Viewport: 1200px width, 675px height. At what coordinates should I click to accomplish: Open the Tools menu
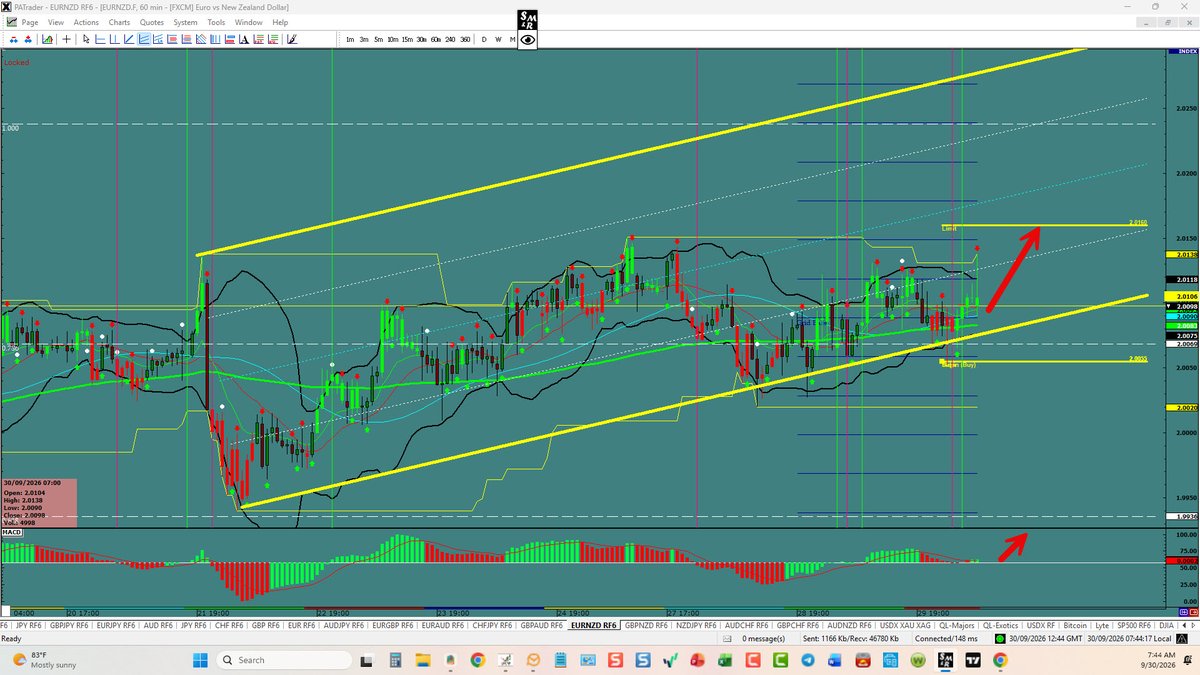pos(217,22)
